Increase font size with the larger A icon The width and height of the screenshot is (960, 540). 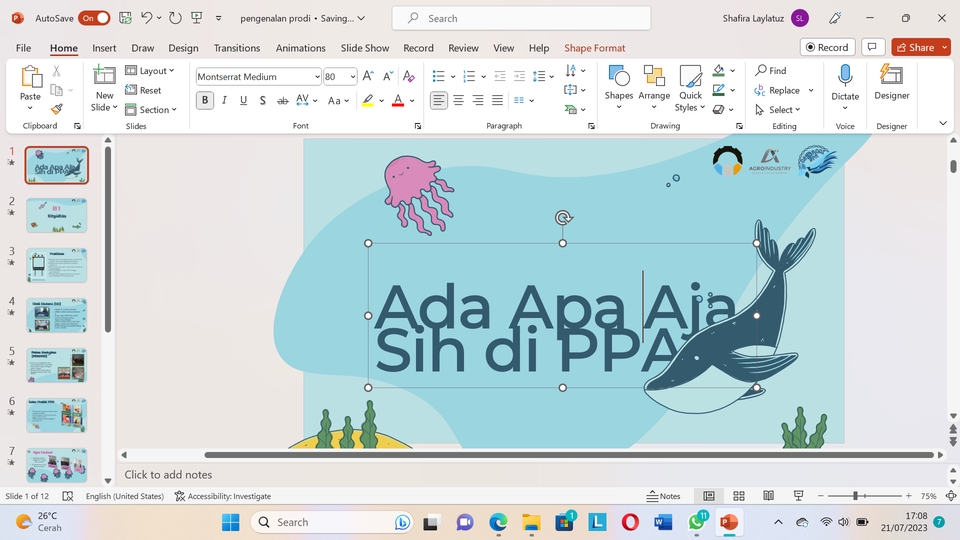point(368,76)
